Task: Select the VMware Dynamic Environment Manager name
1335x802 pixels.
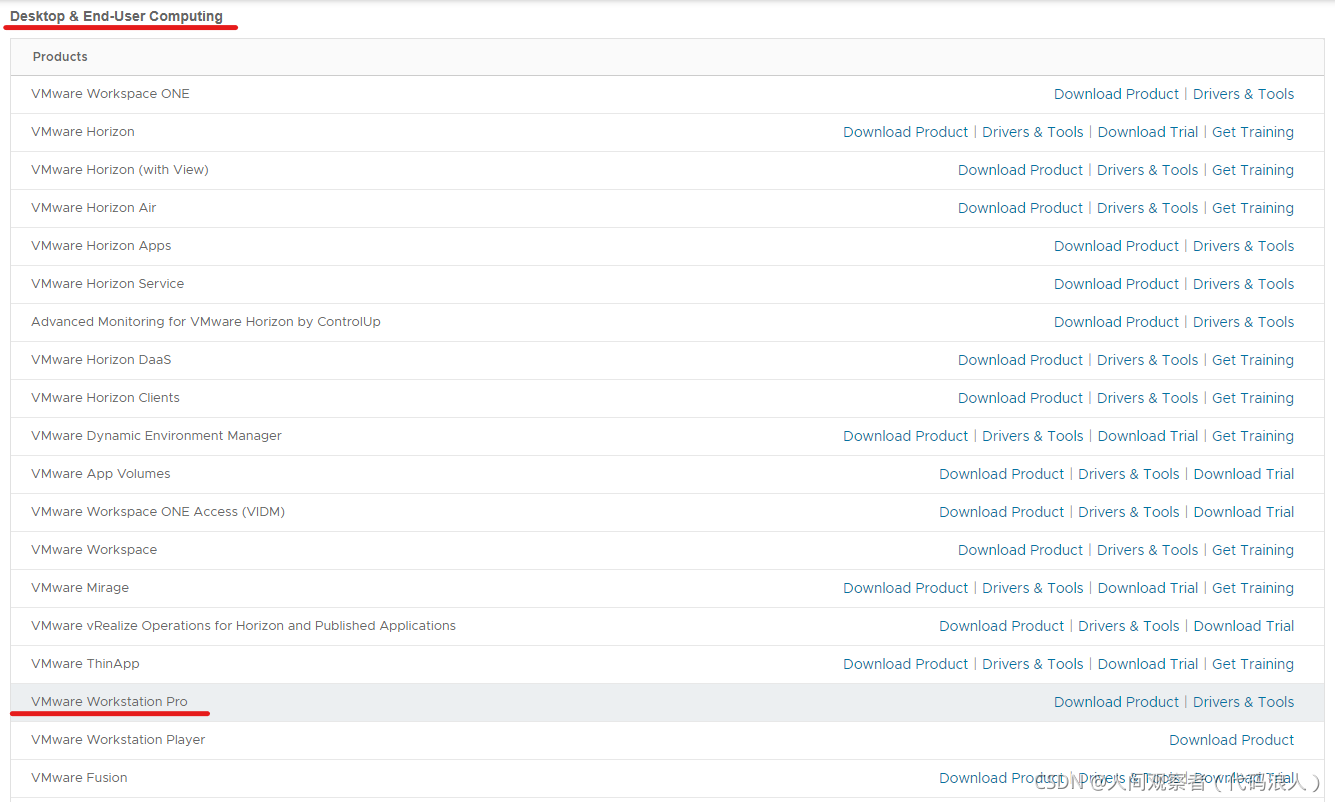Action: [156, 436]
